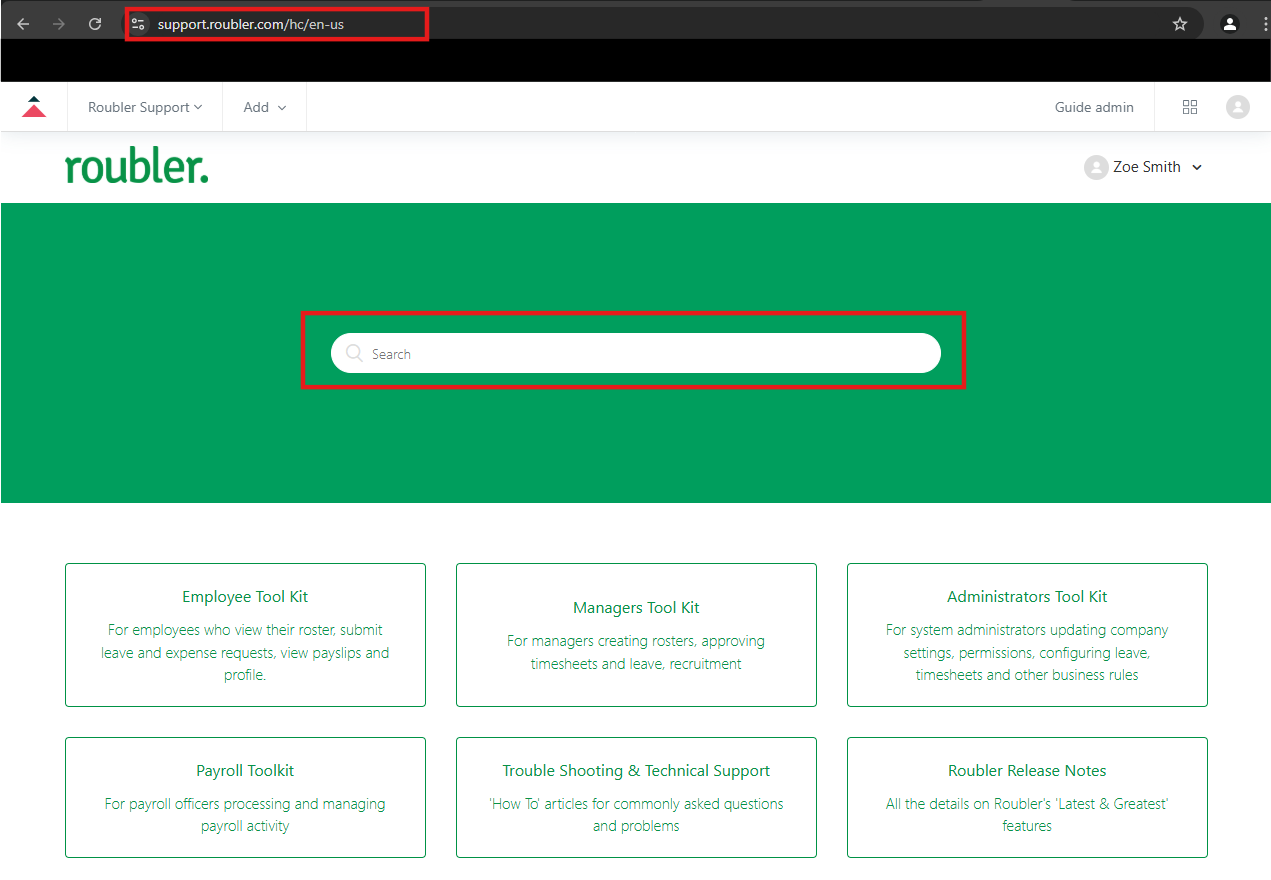Reload the page with the refresh icon
Image resolution: width=1271 pixels, height=880 pixels.
pyautogui.click(x=95, y=24)
